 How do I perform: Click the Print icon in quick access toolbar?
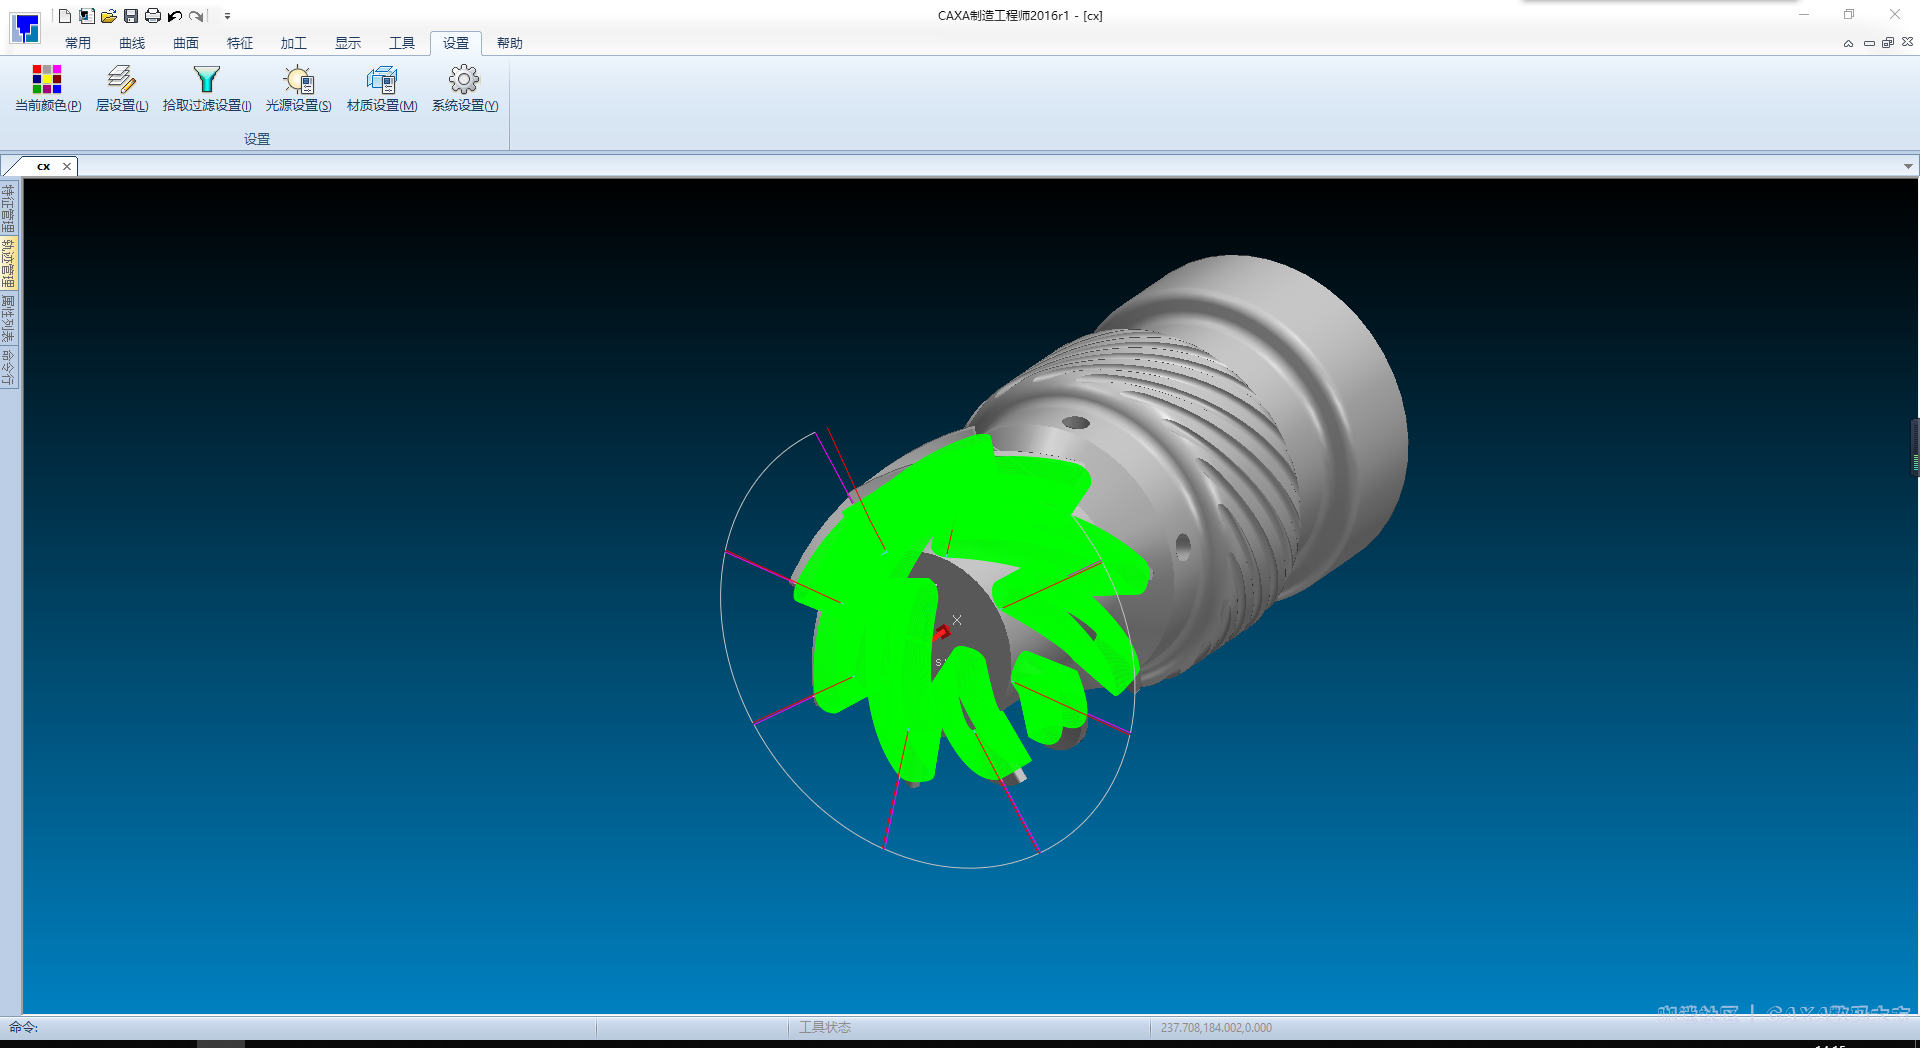(153, 16)
